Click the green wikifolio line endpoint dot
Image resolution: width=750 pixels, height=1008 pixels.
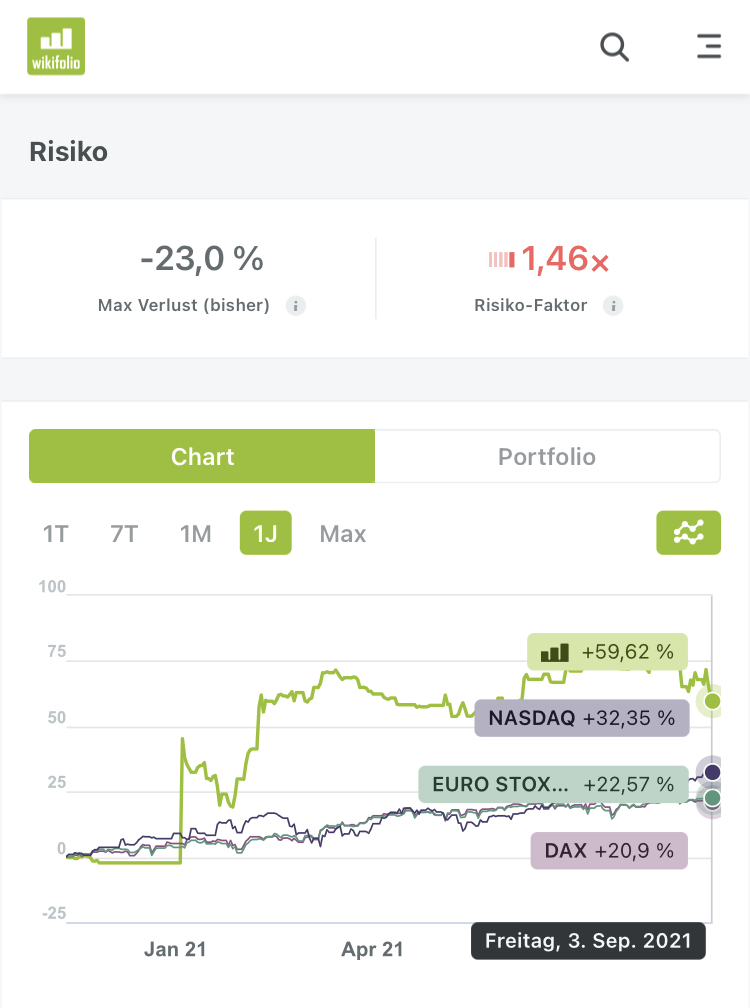click(712, 702)
